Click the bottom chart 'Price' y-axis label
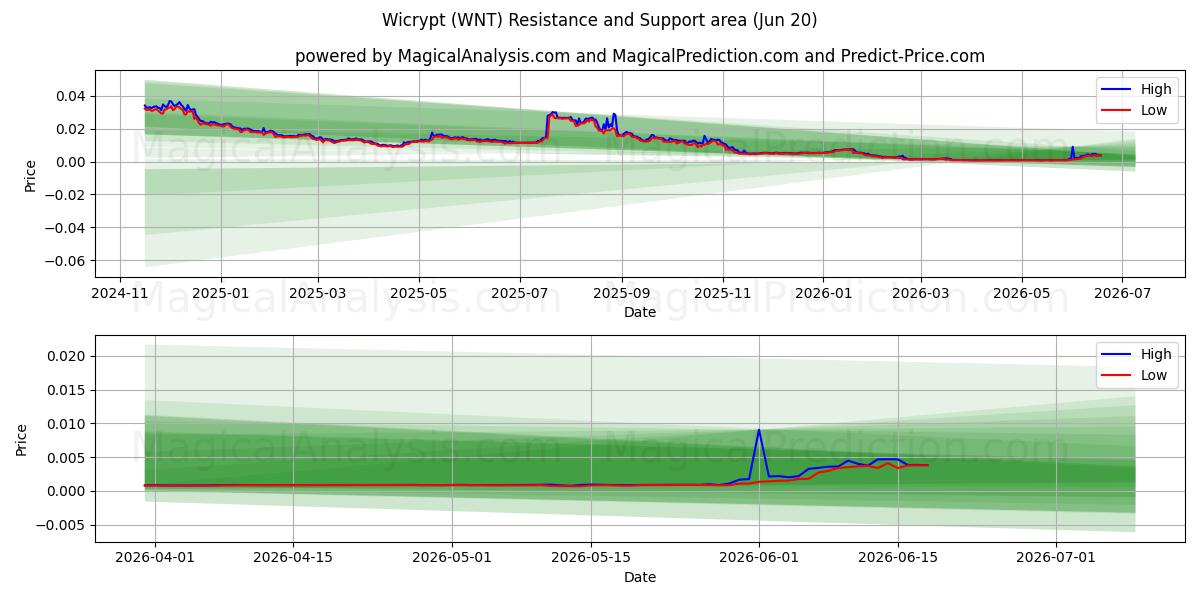 click(22, 439)
